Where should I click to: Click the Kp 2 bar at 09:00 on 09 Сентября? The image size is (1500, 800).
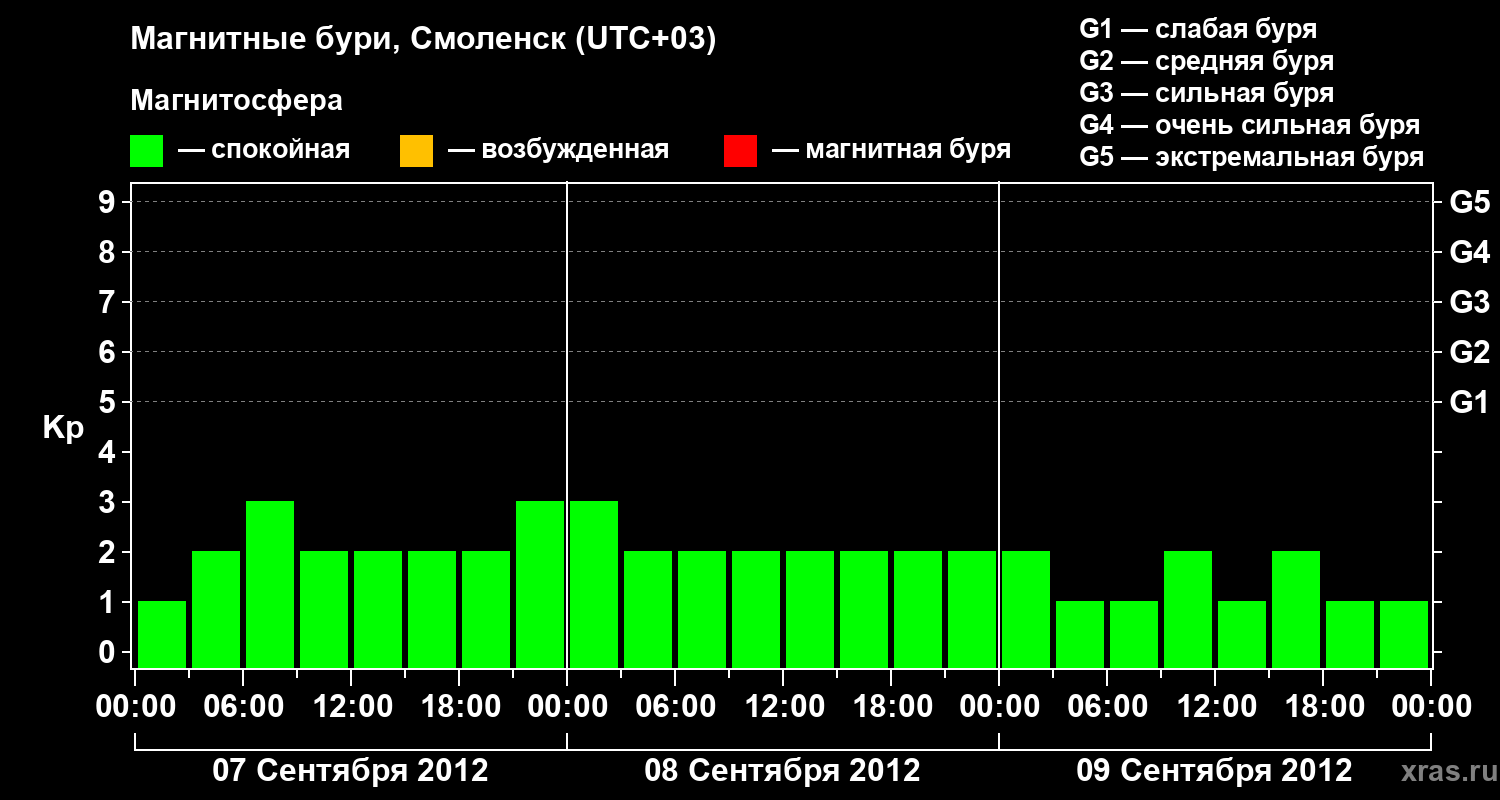click(1188, 609)
